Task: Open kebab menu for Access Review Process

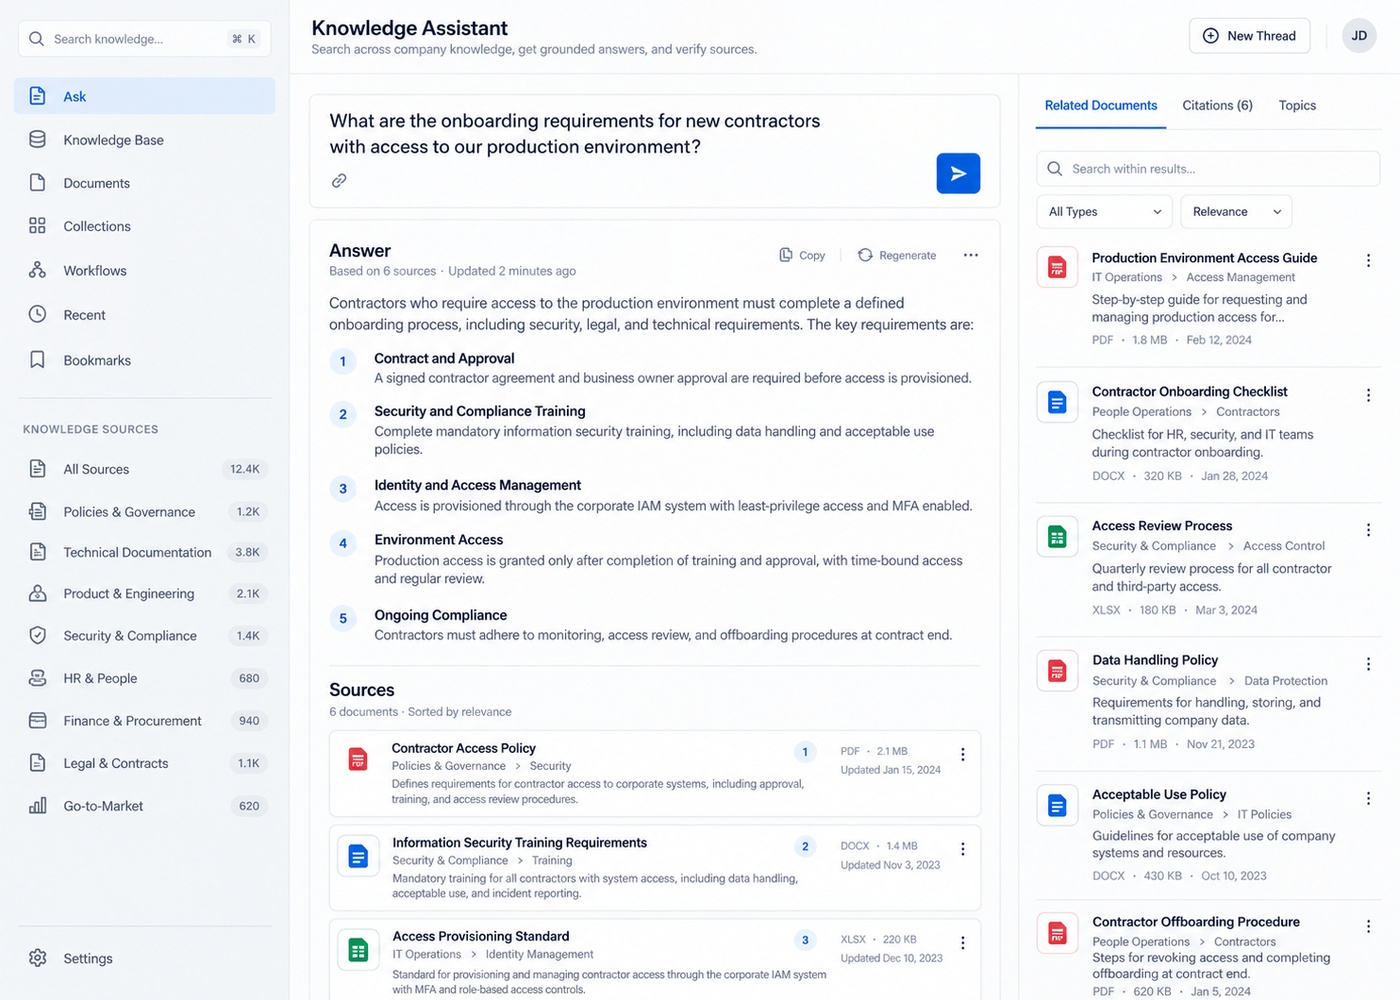Action: (x=1368, y=529)
